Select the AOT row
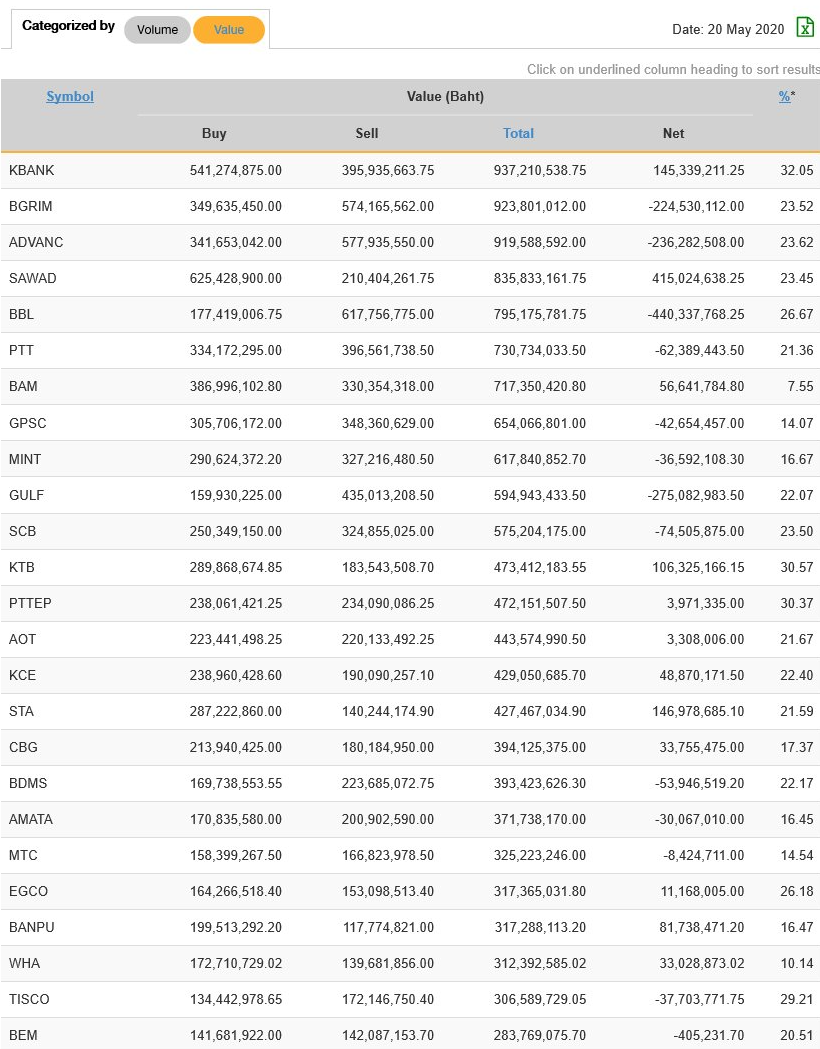Viewport: 820px width, 1049px height. (22, 639)
